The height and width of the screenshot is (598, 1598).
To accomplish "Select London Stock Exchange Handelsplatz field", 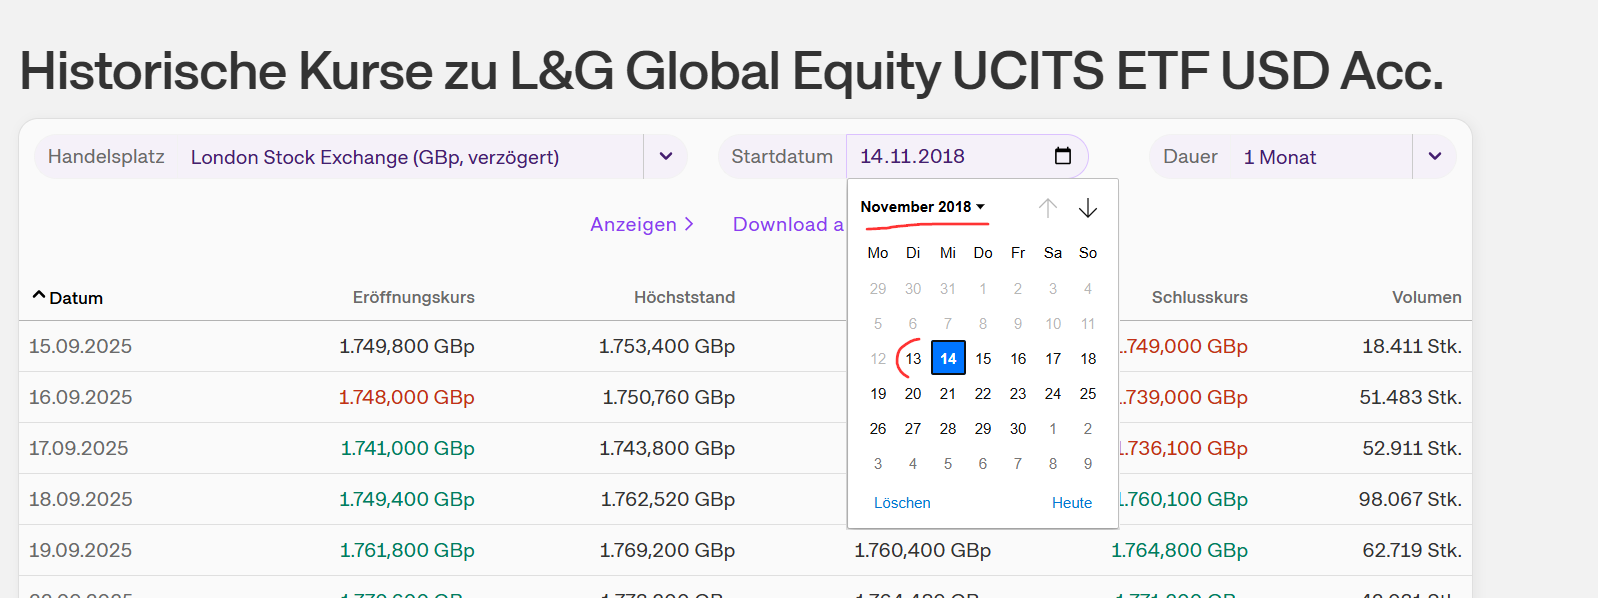I will 375,157.
